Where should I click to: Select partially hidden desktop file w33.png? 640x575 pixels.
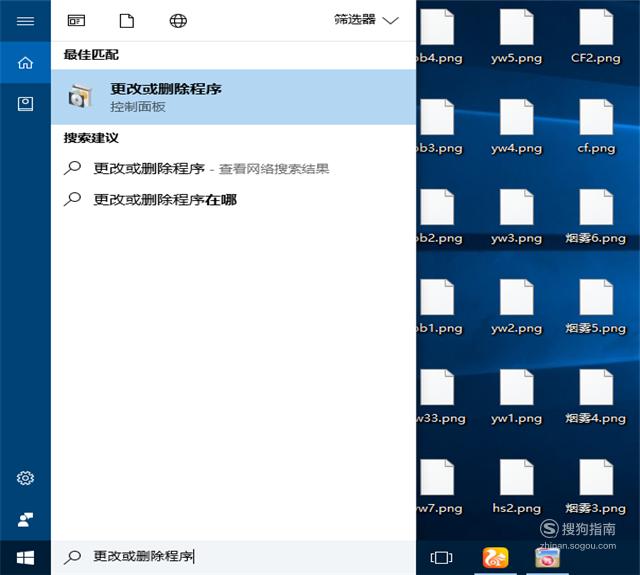(x=441, y=398)
